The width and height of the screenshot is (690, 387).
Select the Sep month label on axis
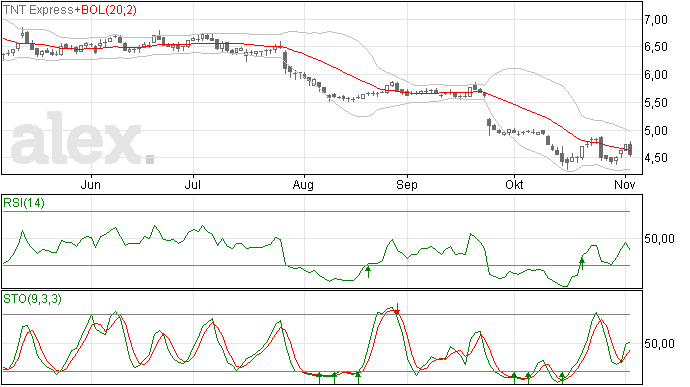[x=407, y=185]
